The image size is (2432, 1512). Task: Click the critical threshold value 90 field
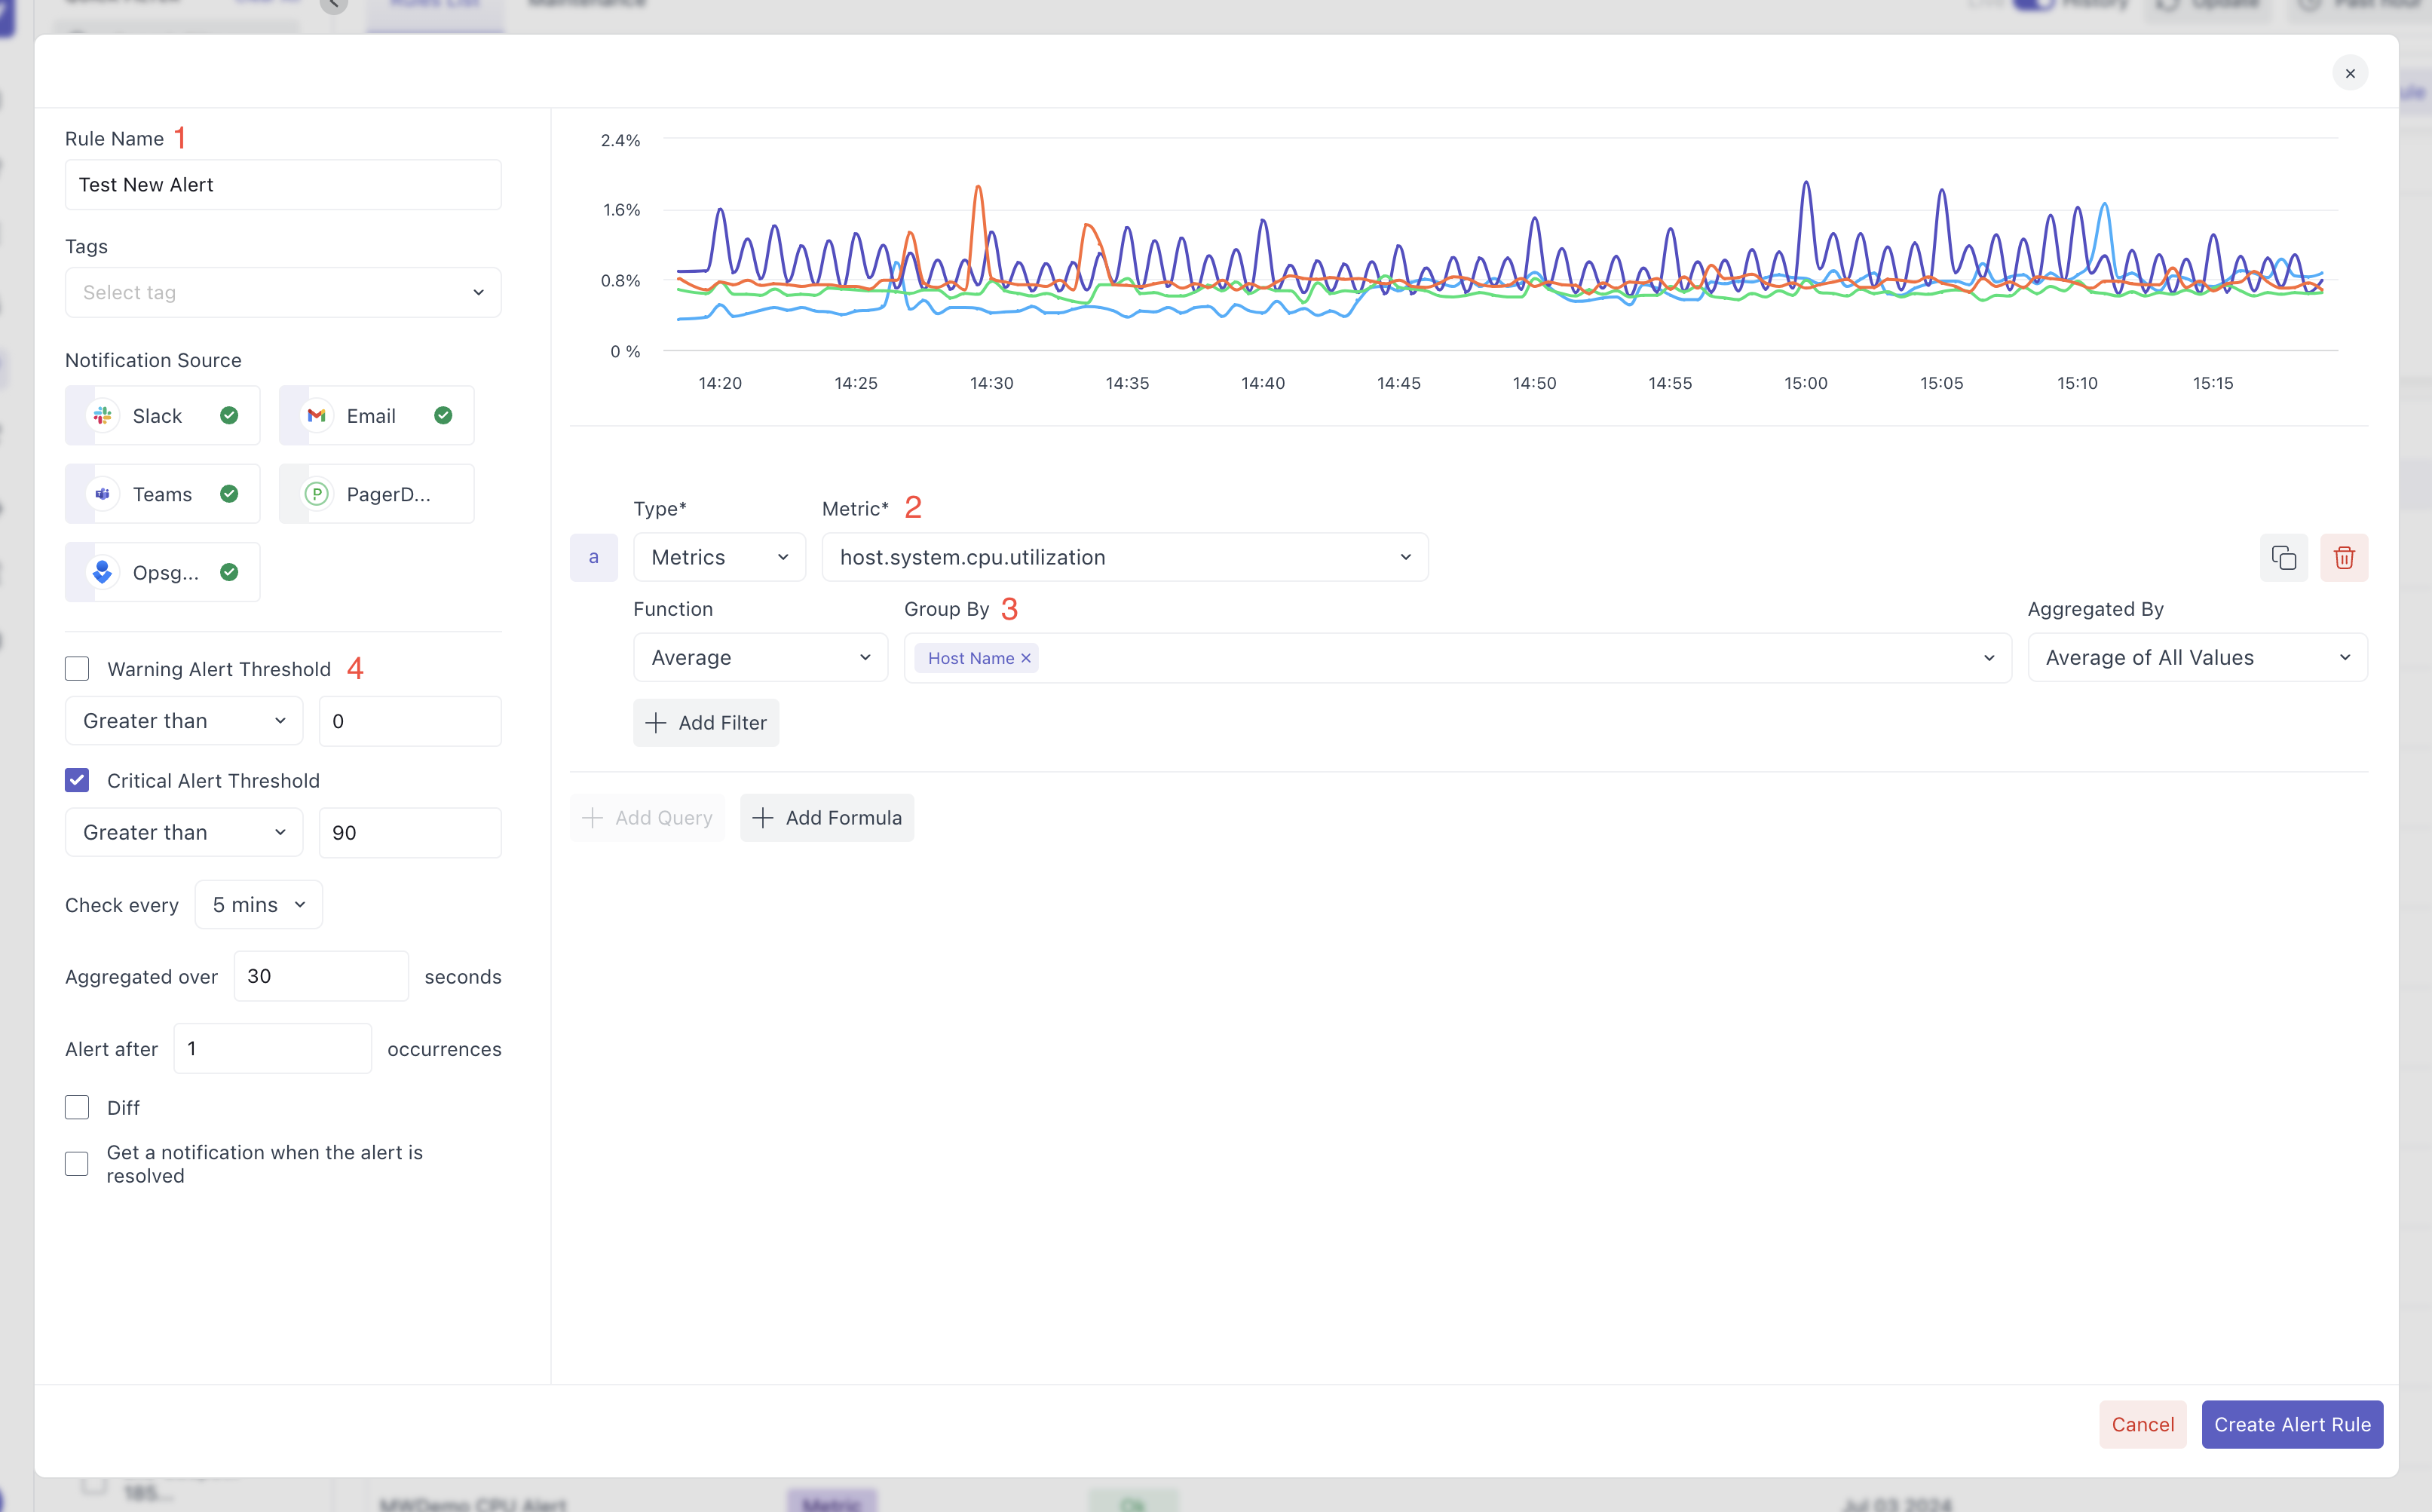click(x=410, y=833)
